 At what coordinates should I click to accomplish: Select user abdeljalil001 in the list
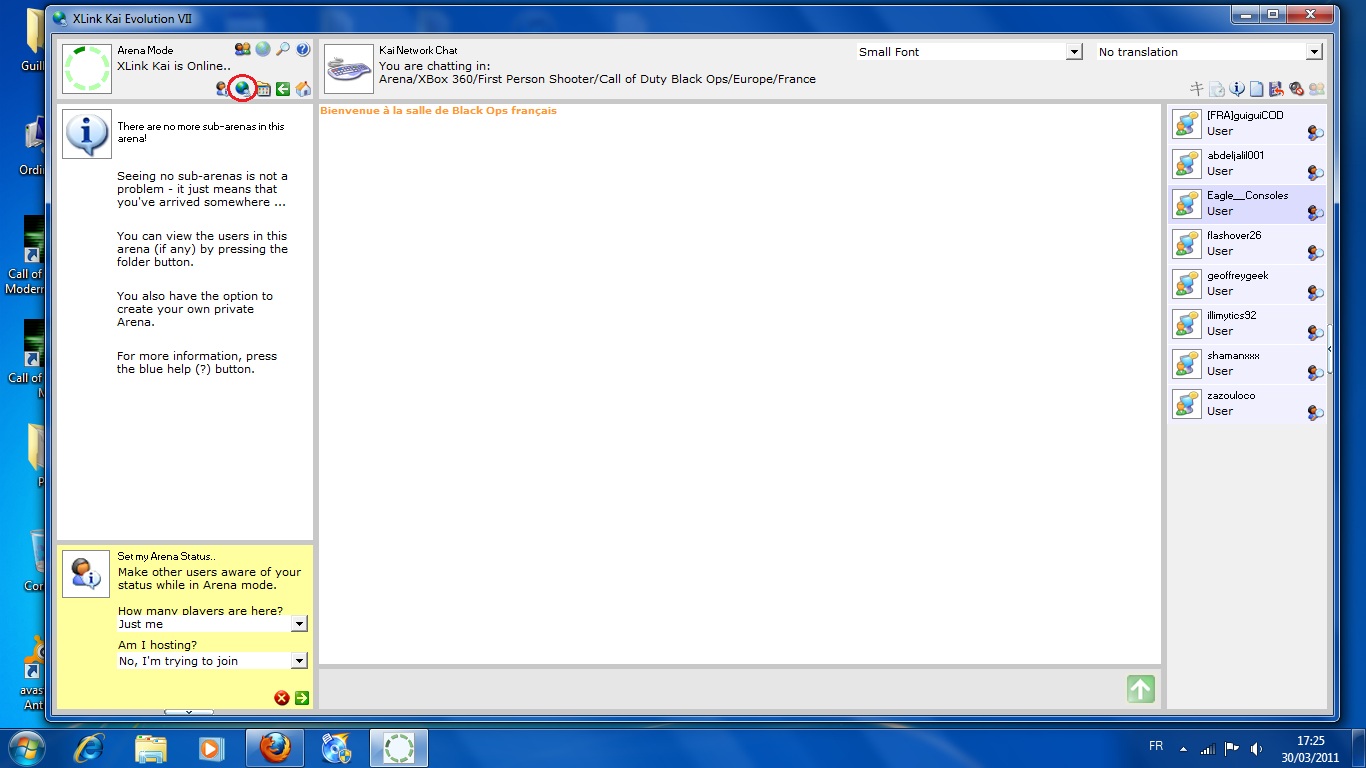[1247, 164]
